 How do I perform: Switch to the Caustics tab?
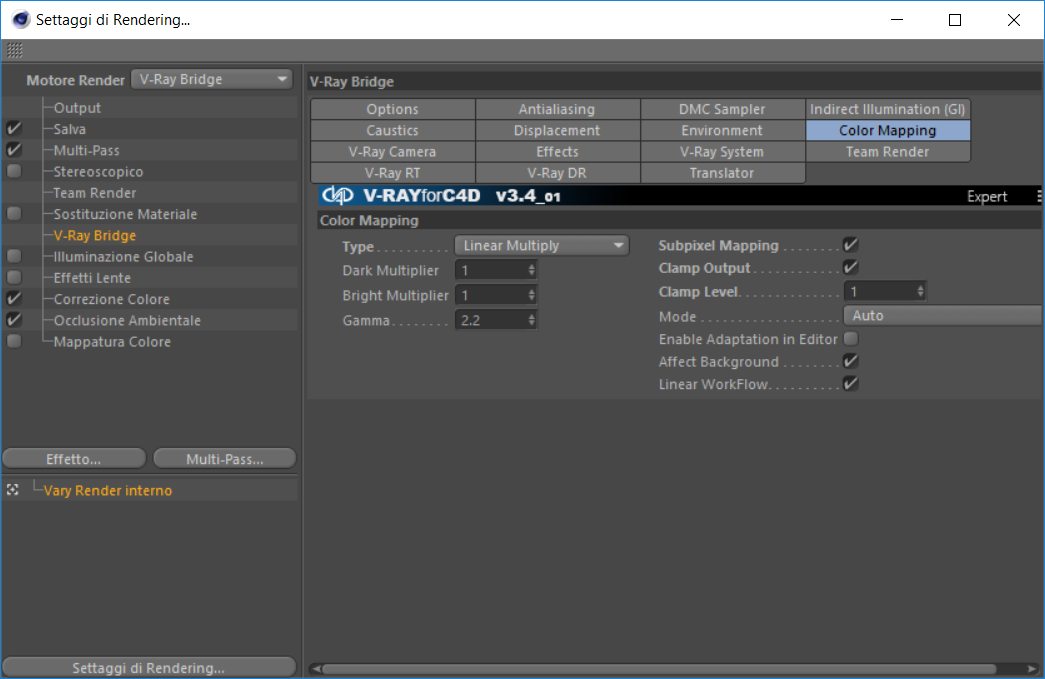pyautogui.click(x=393, y=130)
